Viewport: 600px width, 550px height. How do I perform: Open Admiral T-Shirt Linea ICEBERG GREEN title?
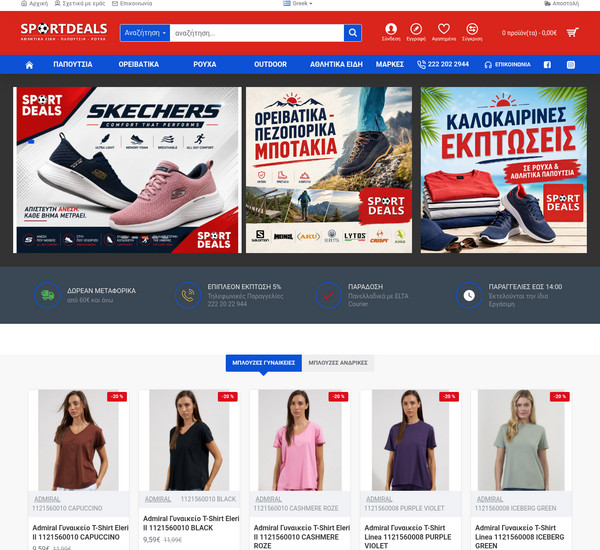tap(519, 537)
